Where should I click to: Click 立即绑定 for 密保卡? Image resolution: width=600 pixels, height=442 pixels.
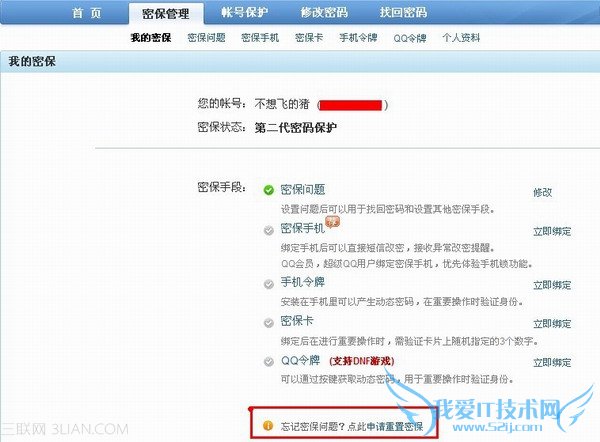point(552,324)
